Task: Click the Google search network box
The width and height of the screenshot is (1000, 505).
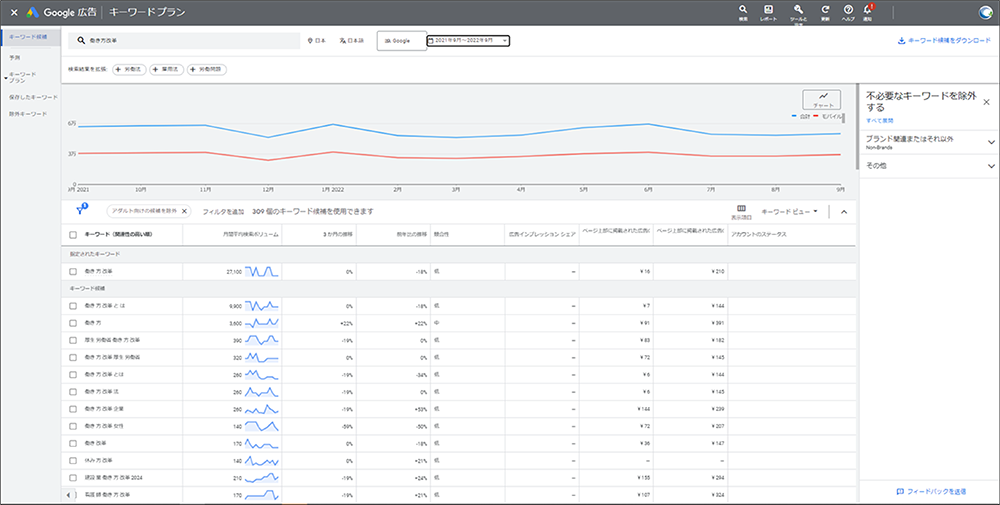Action: (402, 41)
